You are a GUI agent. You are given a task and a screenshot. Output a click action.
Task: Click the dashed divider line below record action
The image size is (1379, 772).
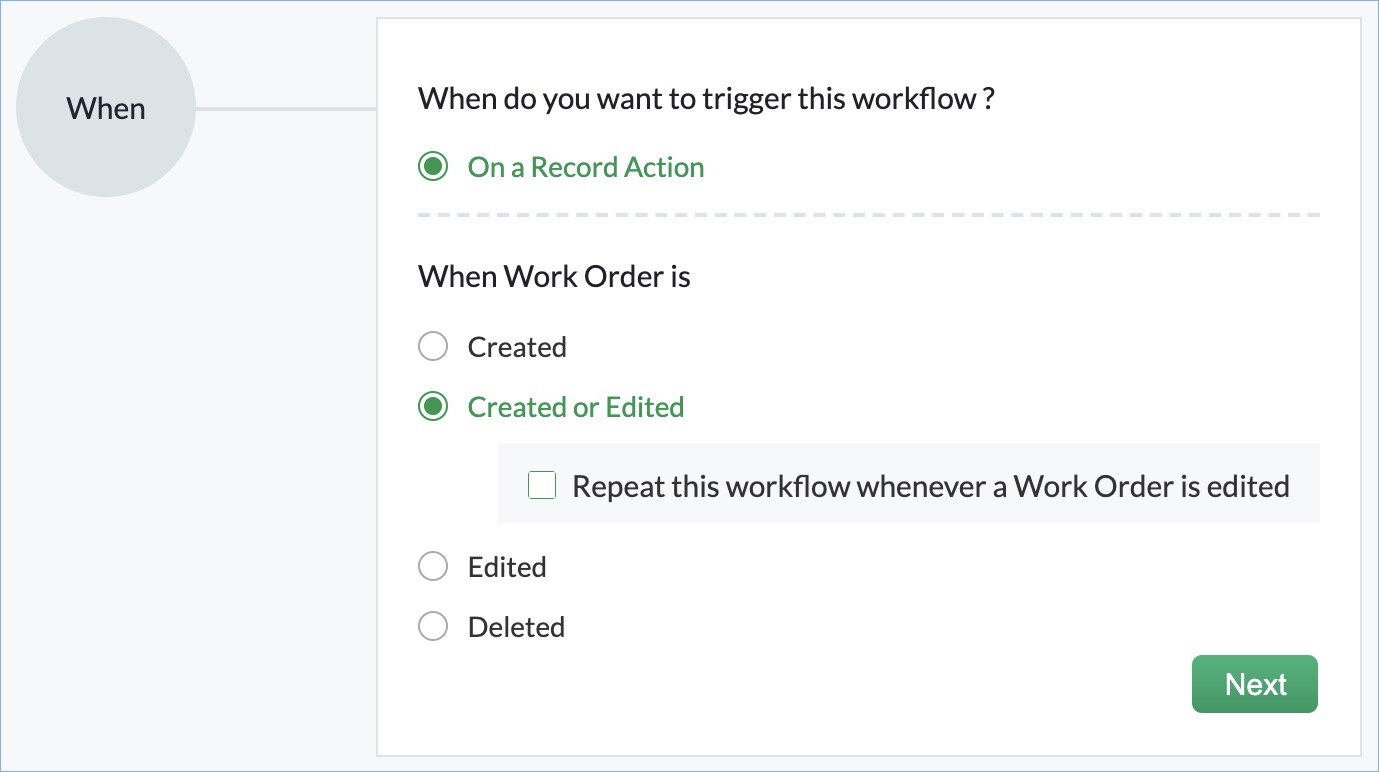coord(868,215)
